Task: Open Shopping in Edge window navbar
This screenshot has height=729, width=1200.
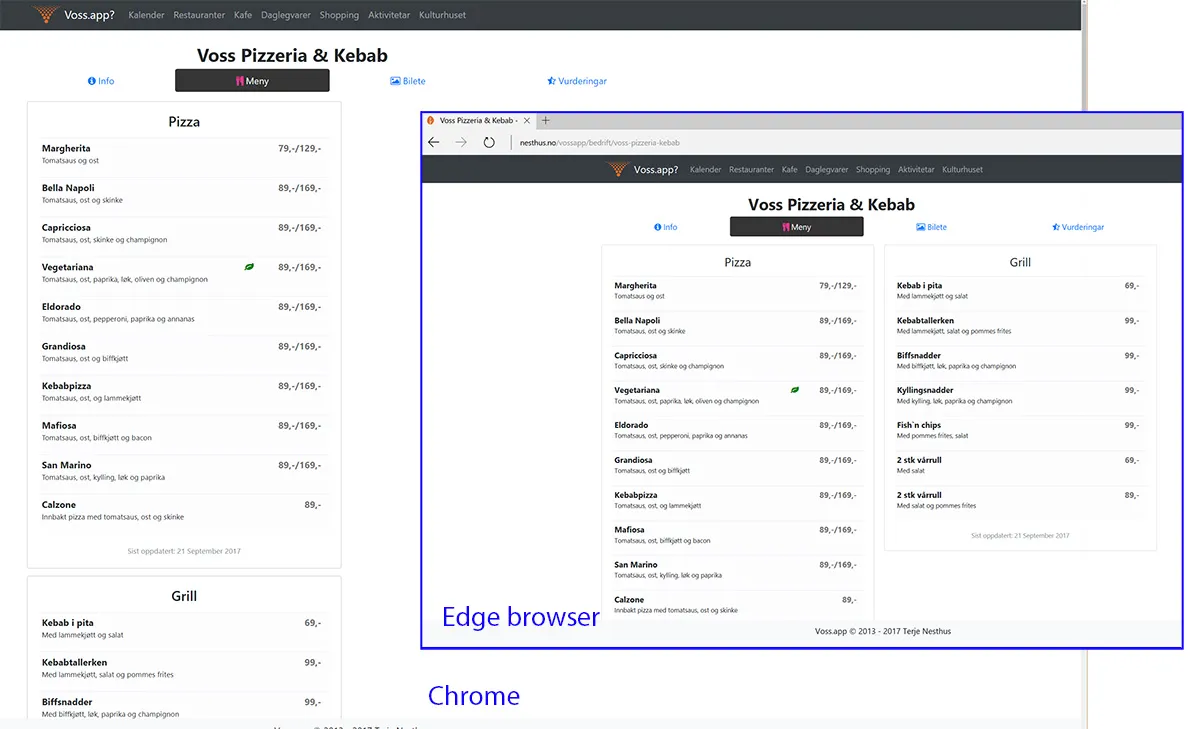Action: coord(873,170)
